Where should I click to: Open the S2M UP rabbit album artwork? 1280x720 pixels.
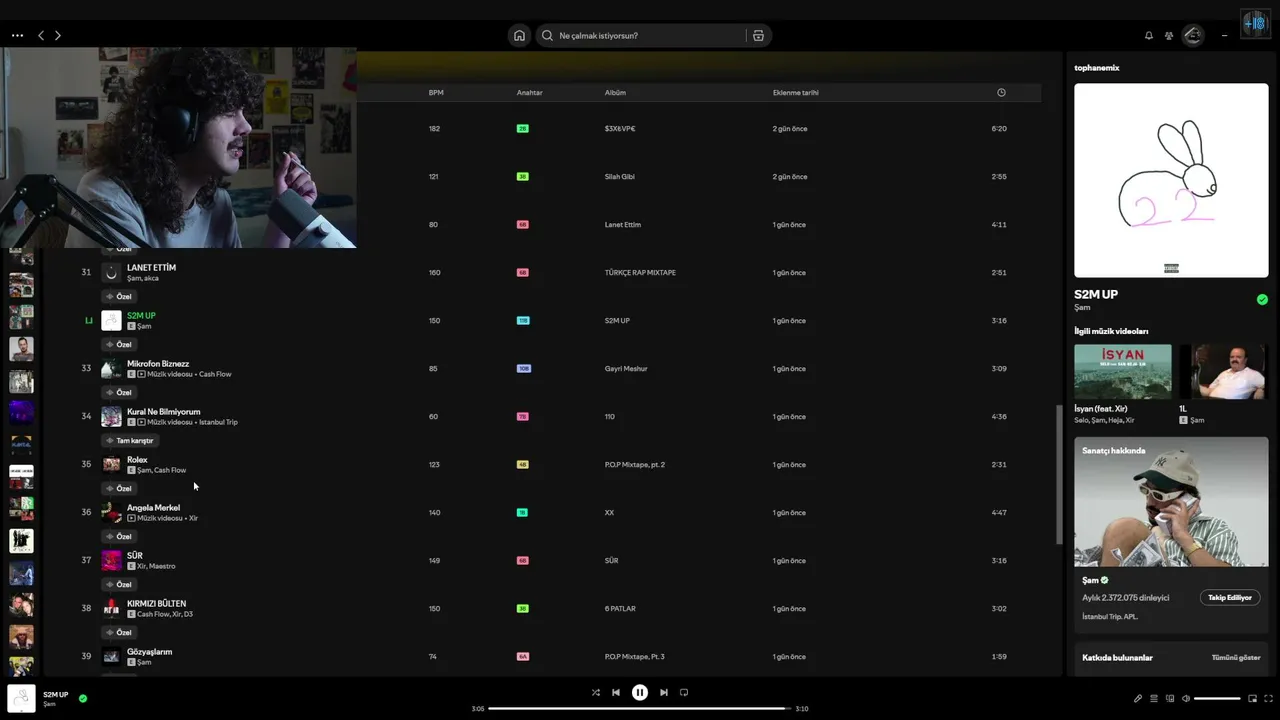(x=1171, y=180)
